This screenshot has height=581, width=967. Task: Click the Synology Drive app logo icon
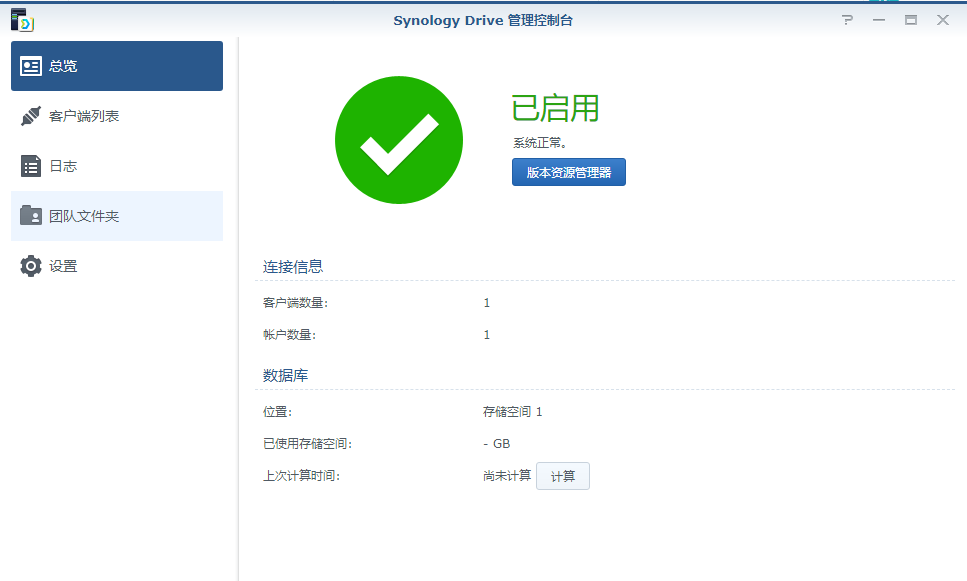(22, 20)
